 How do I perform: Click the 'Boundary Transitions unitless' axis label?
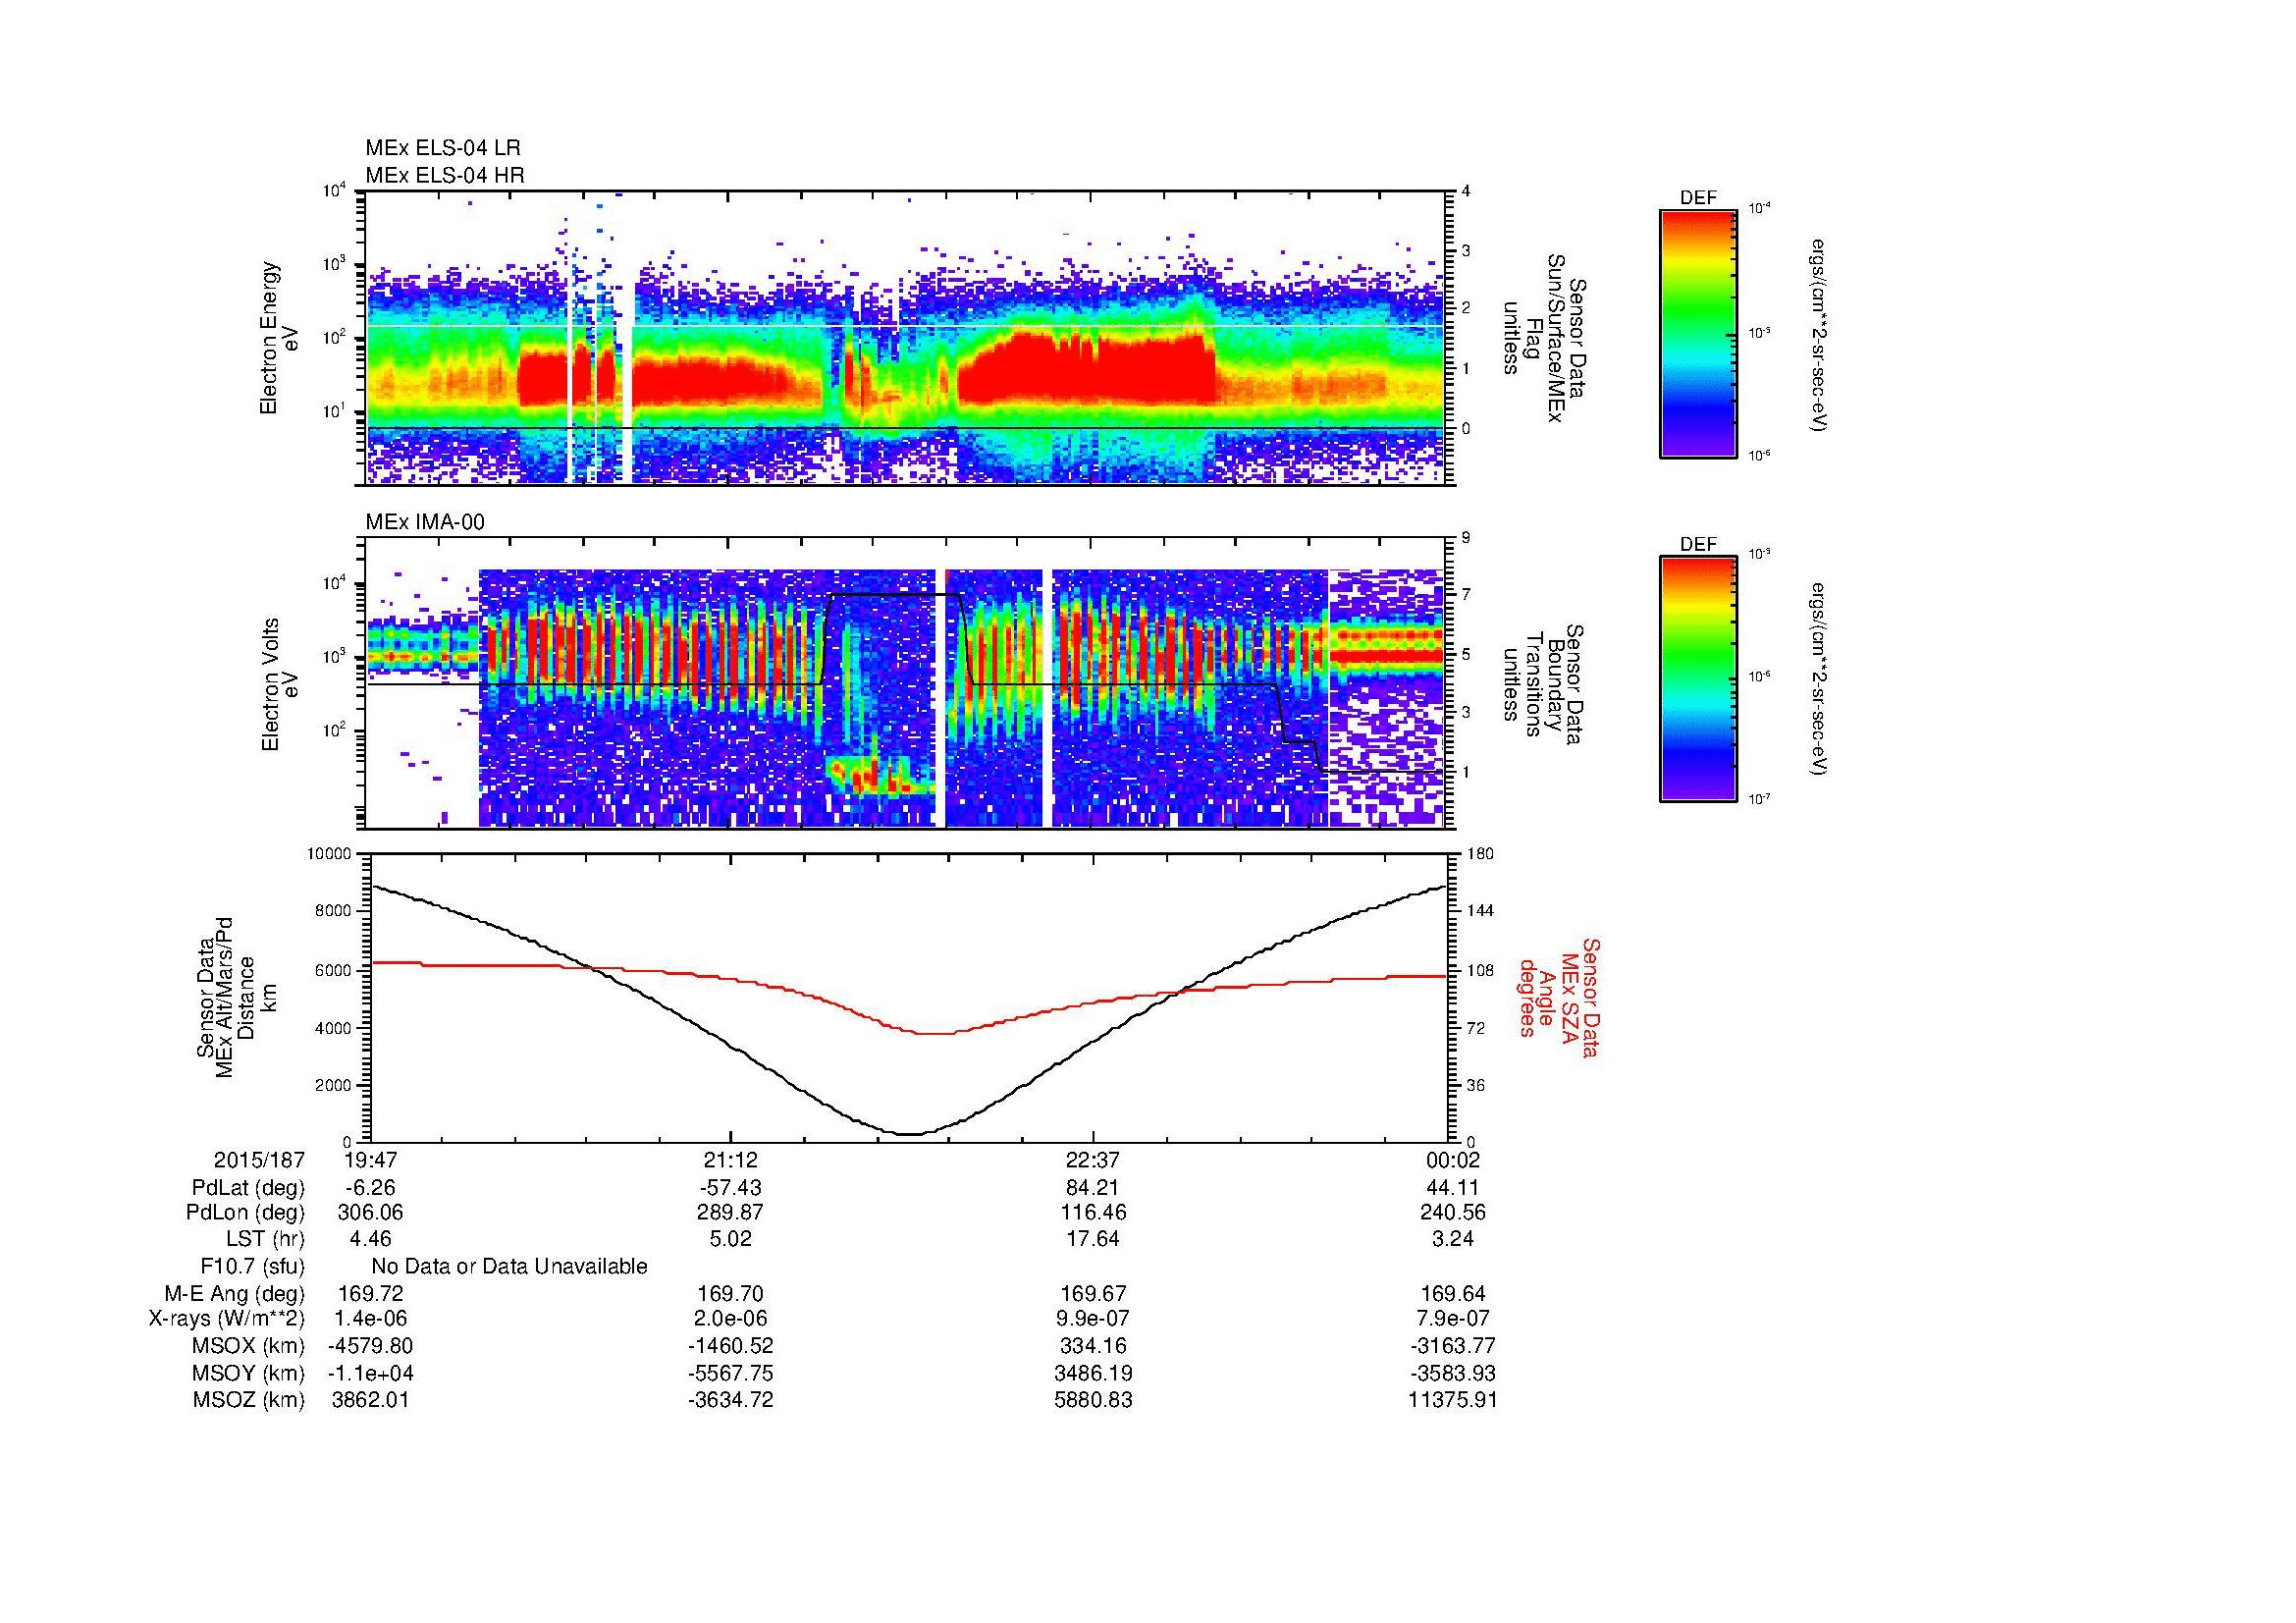tap(1542, 684)
